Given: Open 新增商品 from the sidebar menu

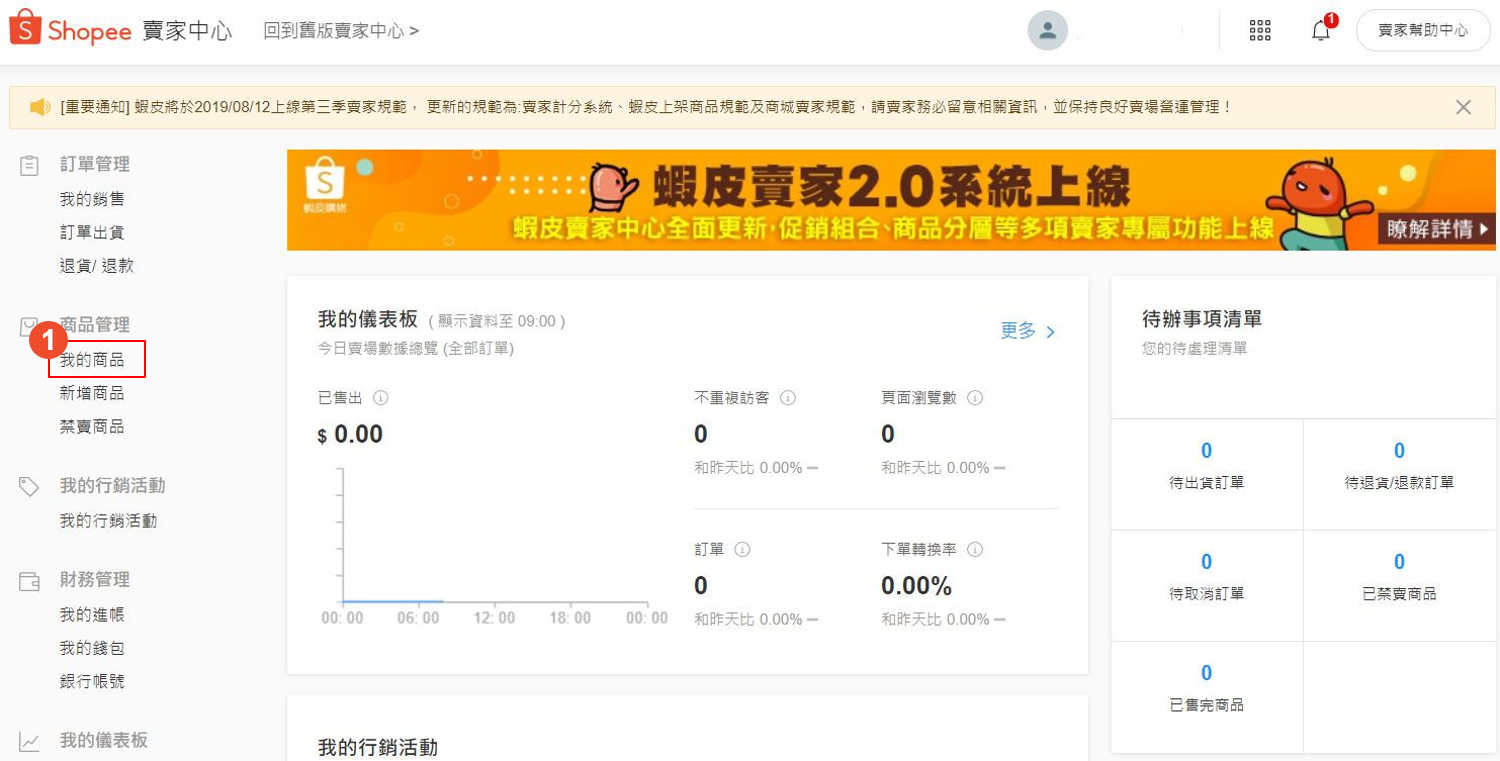Looking at the screenshot, I should pyautogui.click(x=91, y=392).
